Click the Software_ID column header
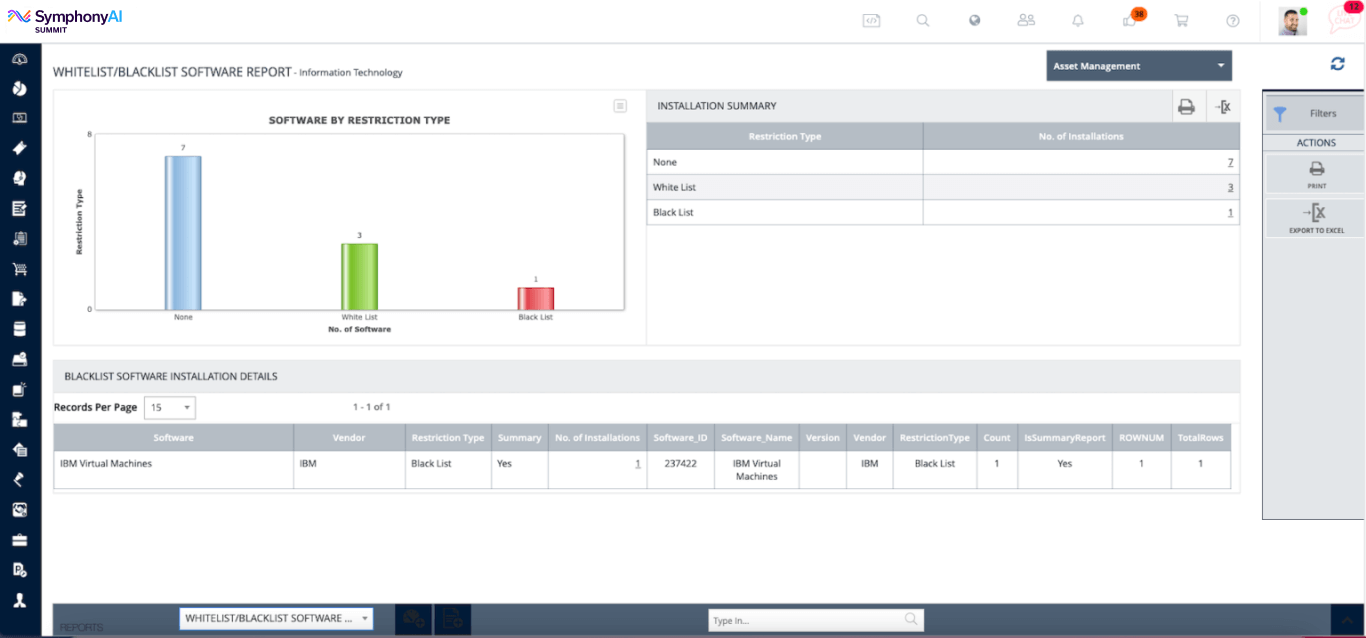The width and height of the screenshot is (1366, 638). pyautogui.click(x=681, y=438)
